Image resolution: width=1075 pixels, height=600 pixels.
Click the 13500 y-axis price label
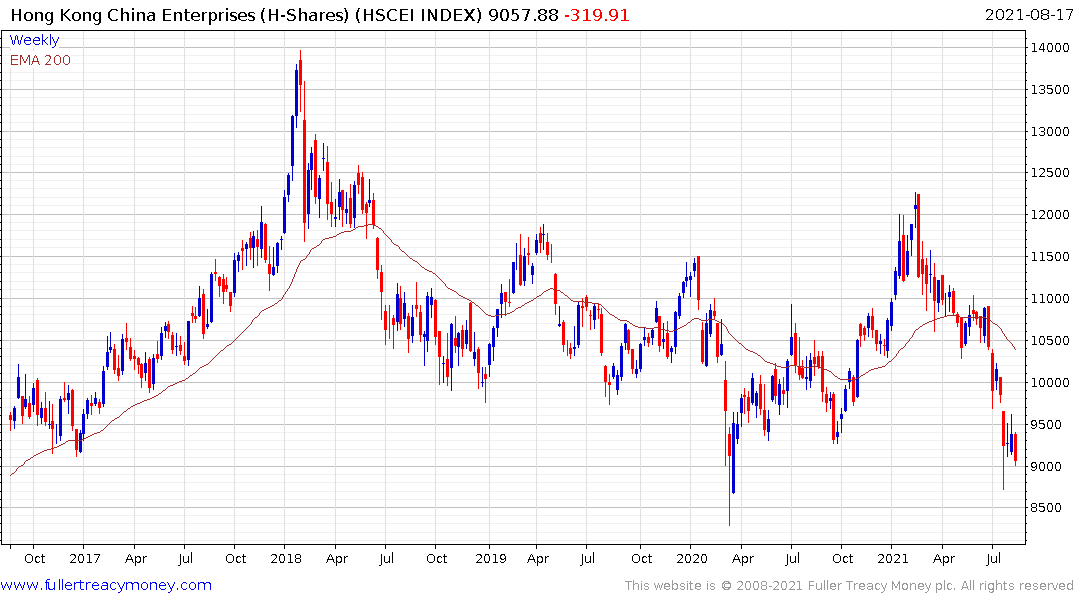1050,90
